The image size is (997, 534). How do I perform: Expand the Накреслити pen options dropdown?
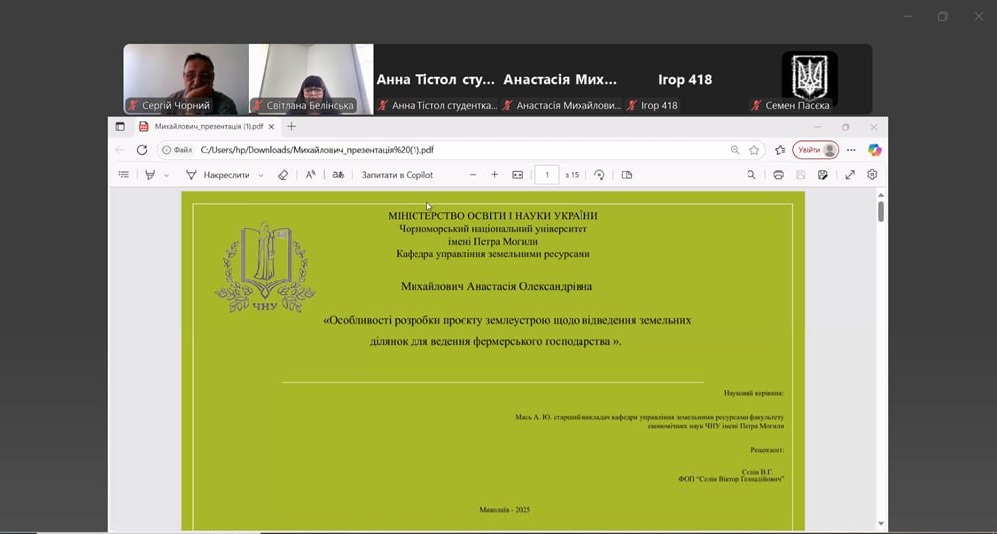tap(261, 175)
